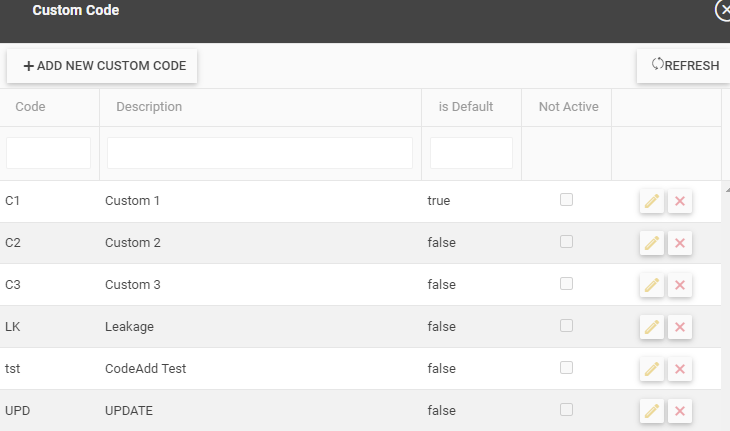Close the Custom Code dialog
The width and height of the screenshot is (730, 431).
(x=723, y=9)
